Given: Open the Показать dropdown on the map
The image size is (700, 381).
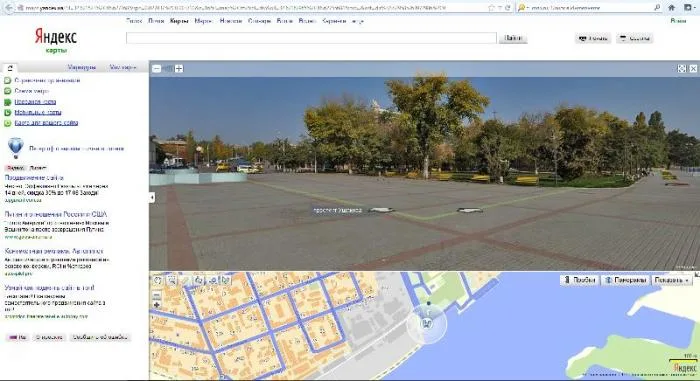Looking at the screenshot, I should click(x=671, y=280).
